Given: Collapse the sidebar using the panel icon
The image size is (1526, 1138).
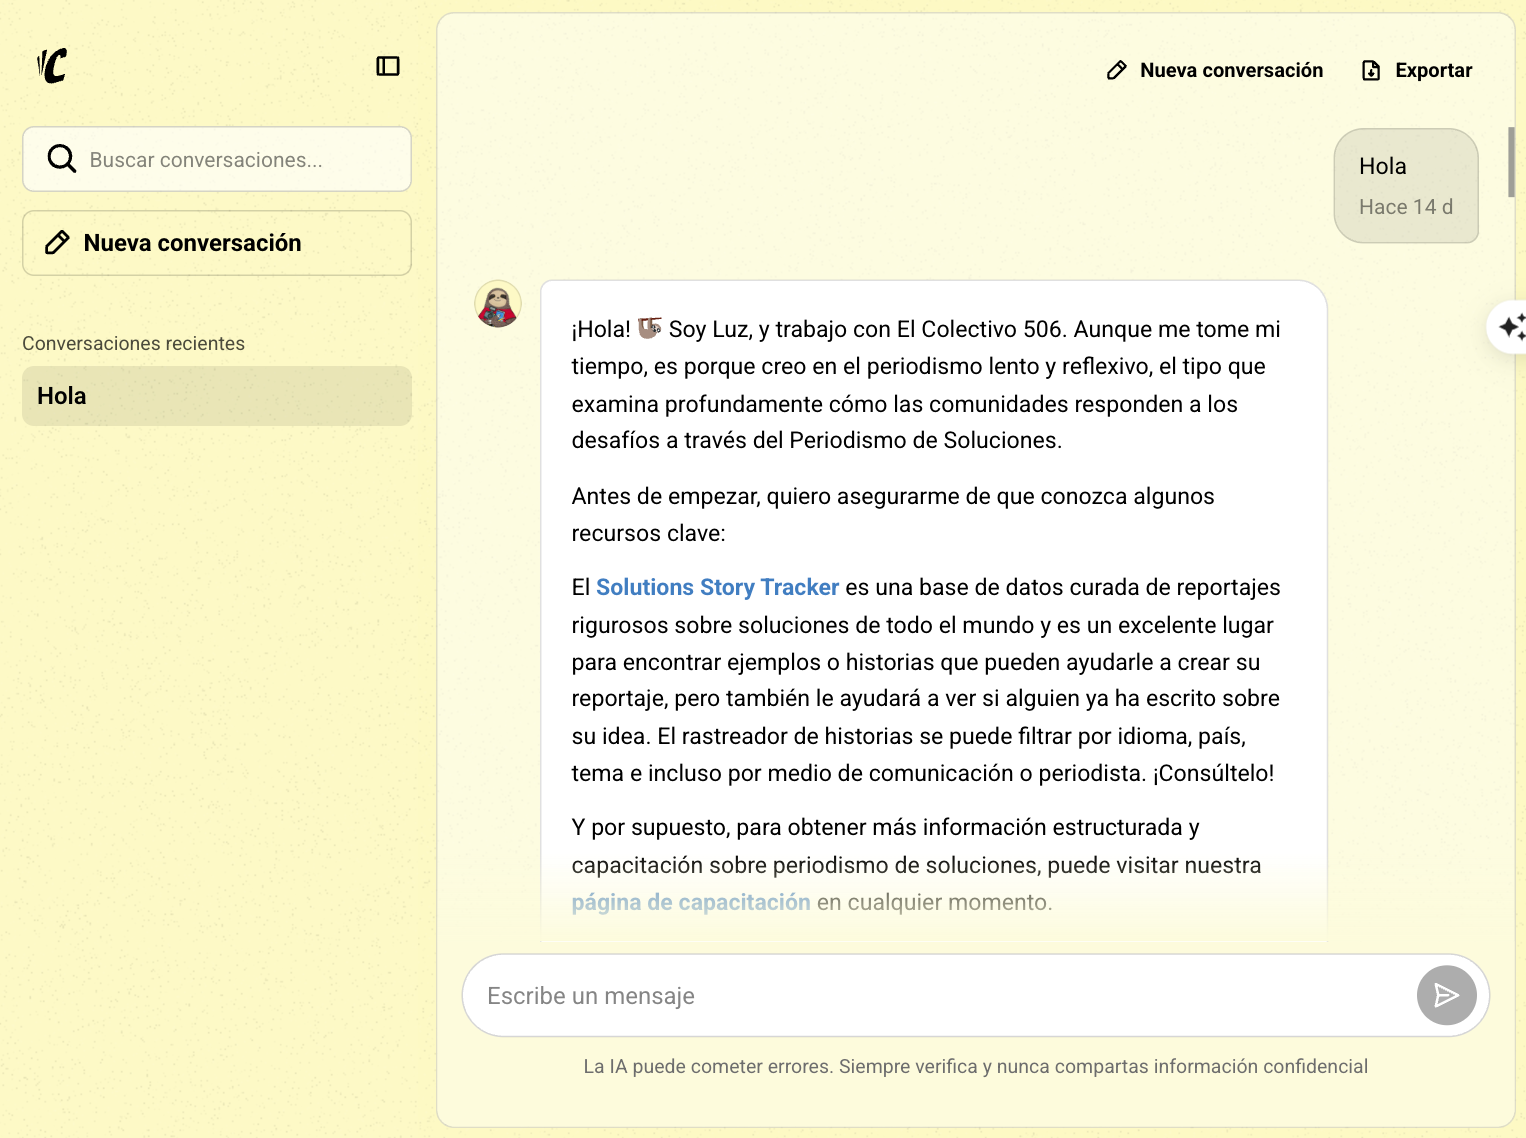Looking at the screenshot, I should point(388,66).
